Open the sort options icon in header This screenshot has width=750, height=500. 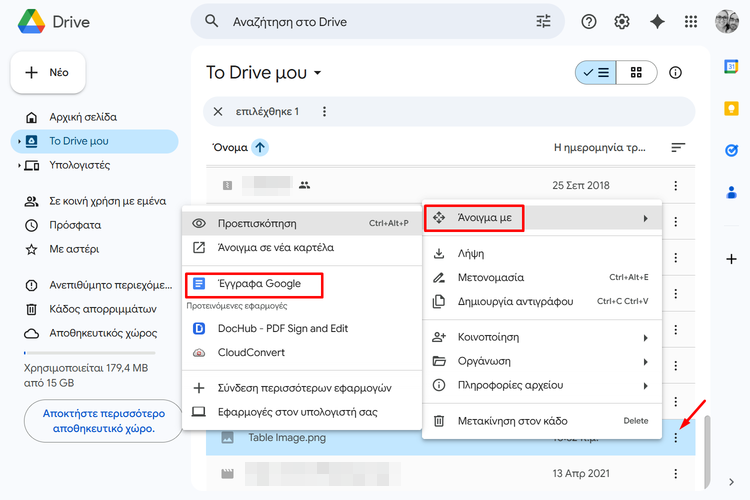coord(678,147)
